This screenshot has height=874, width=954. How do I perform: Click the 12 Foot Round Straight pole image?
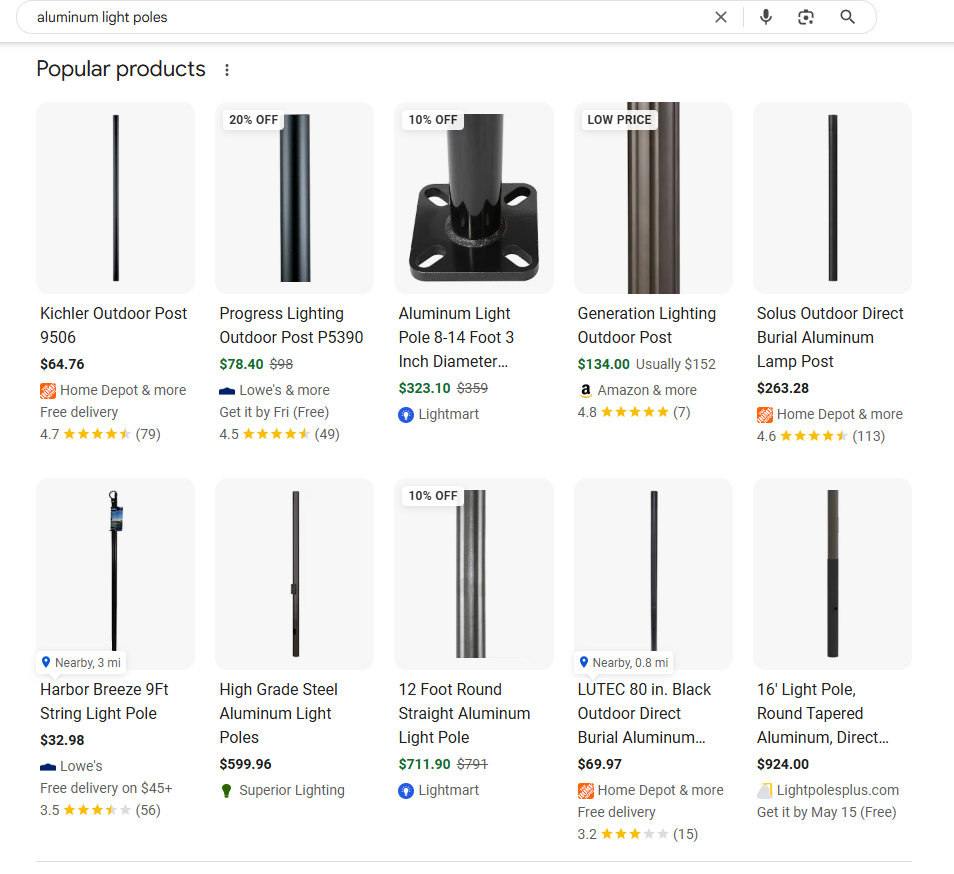point(474,574)
